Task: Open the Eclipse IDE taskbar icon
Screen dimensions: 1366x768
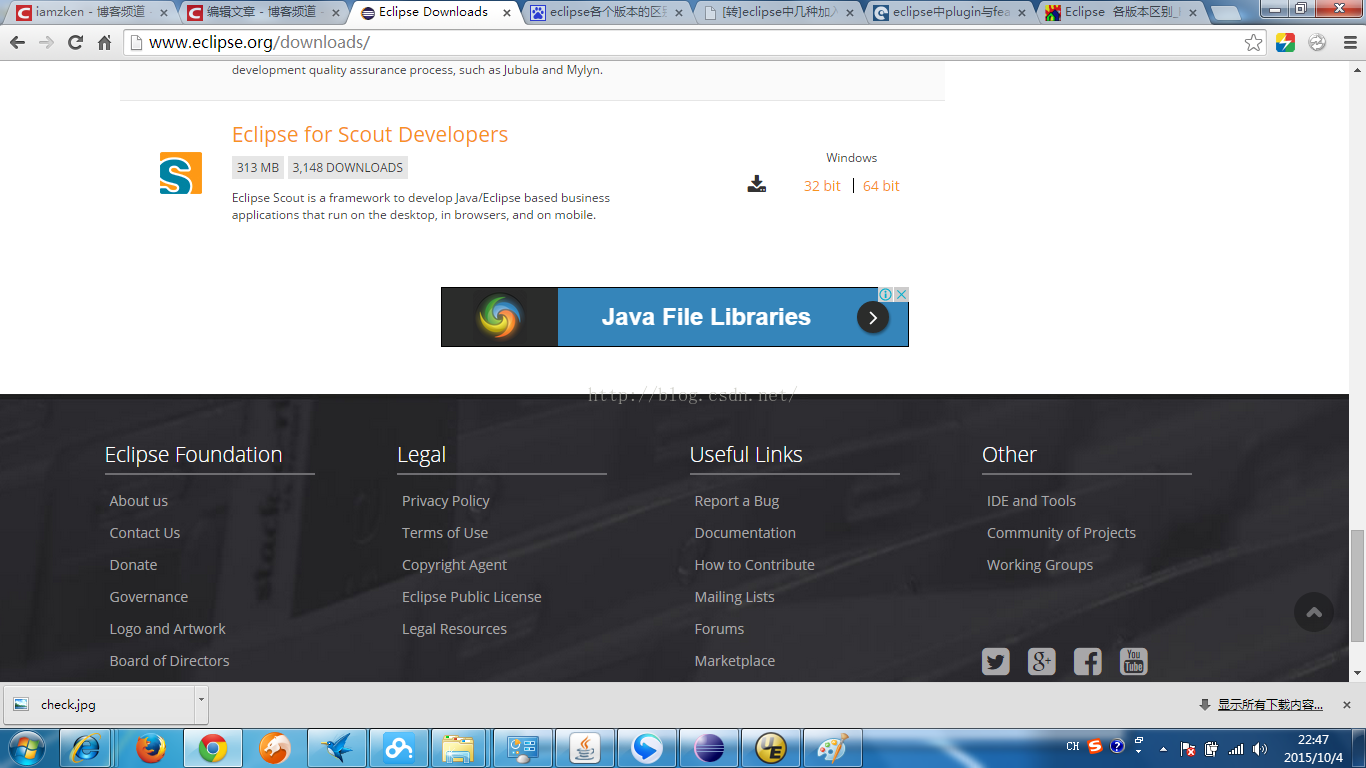Action: tap(709, 748)
